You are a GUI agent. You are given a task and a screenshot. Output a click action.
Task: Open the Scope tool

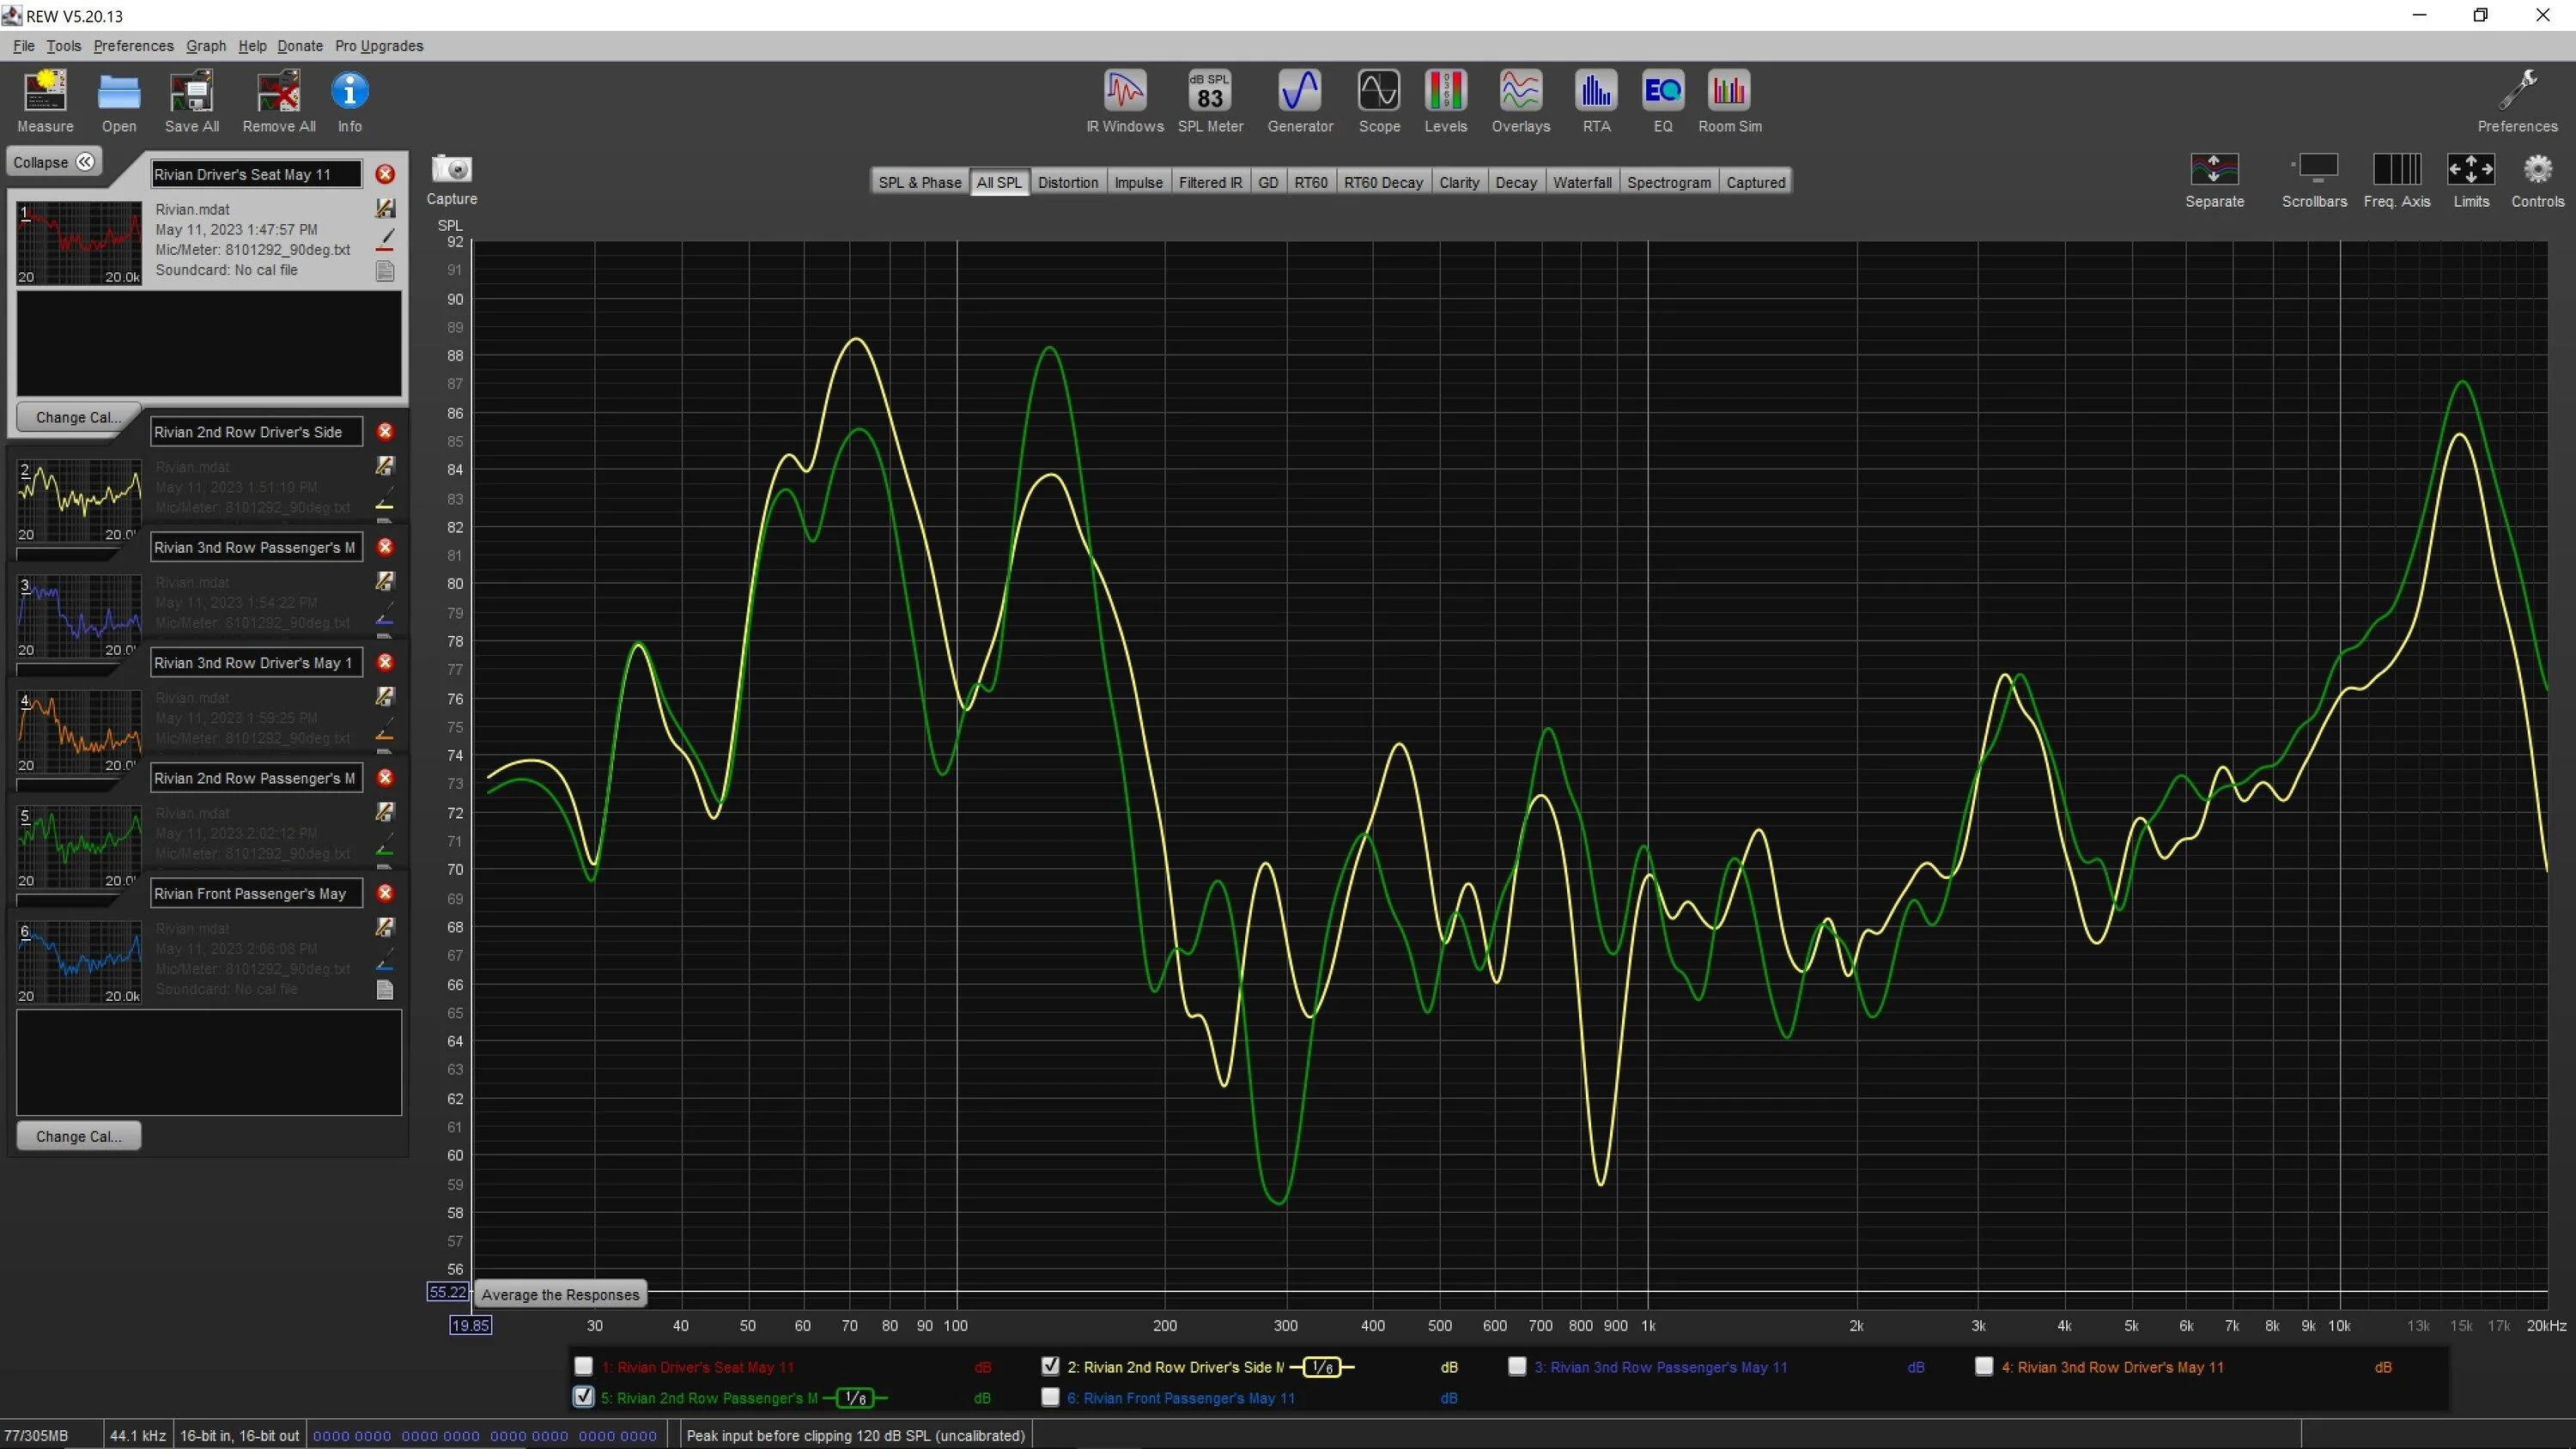[1379, 100]
